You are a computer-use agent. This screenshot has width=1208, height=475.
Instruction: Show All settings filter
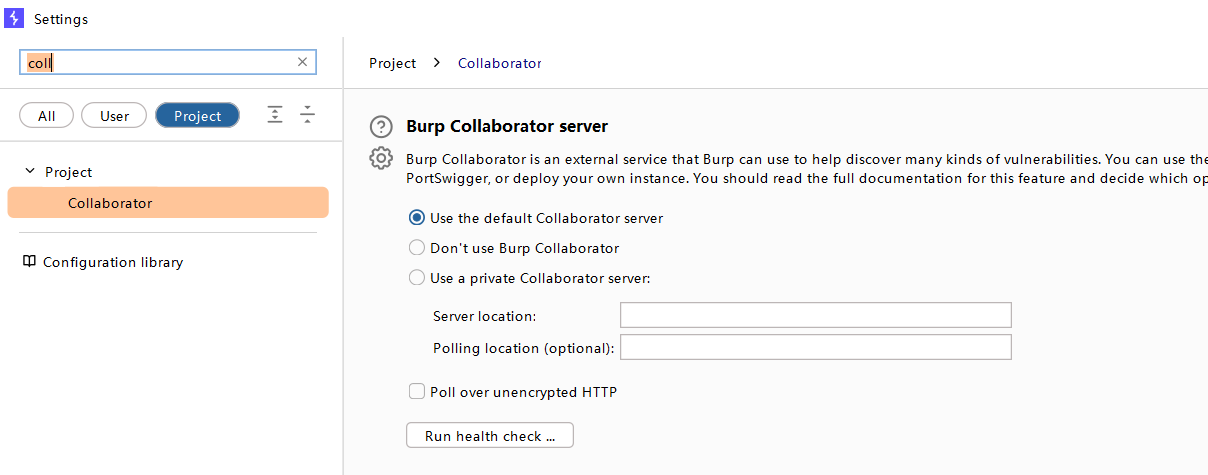point(47,116)
